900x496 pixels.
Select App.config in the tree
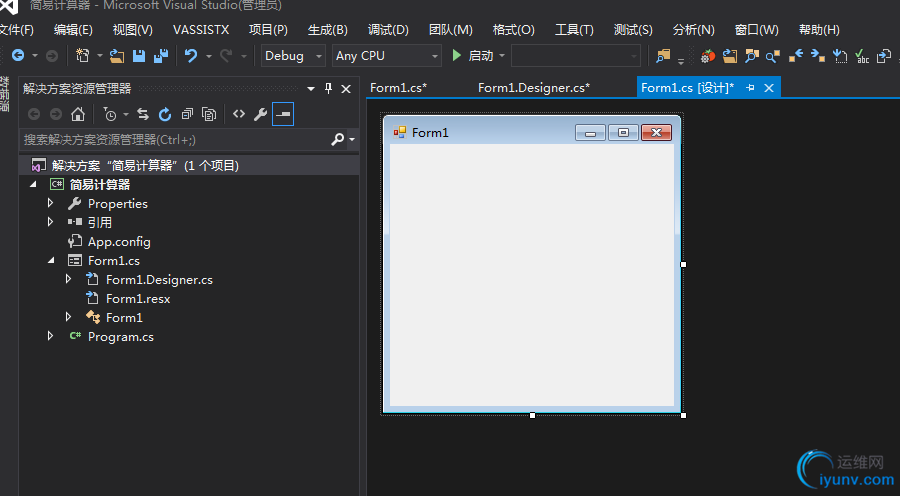(119, 242)
